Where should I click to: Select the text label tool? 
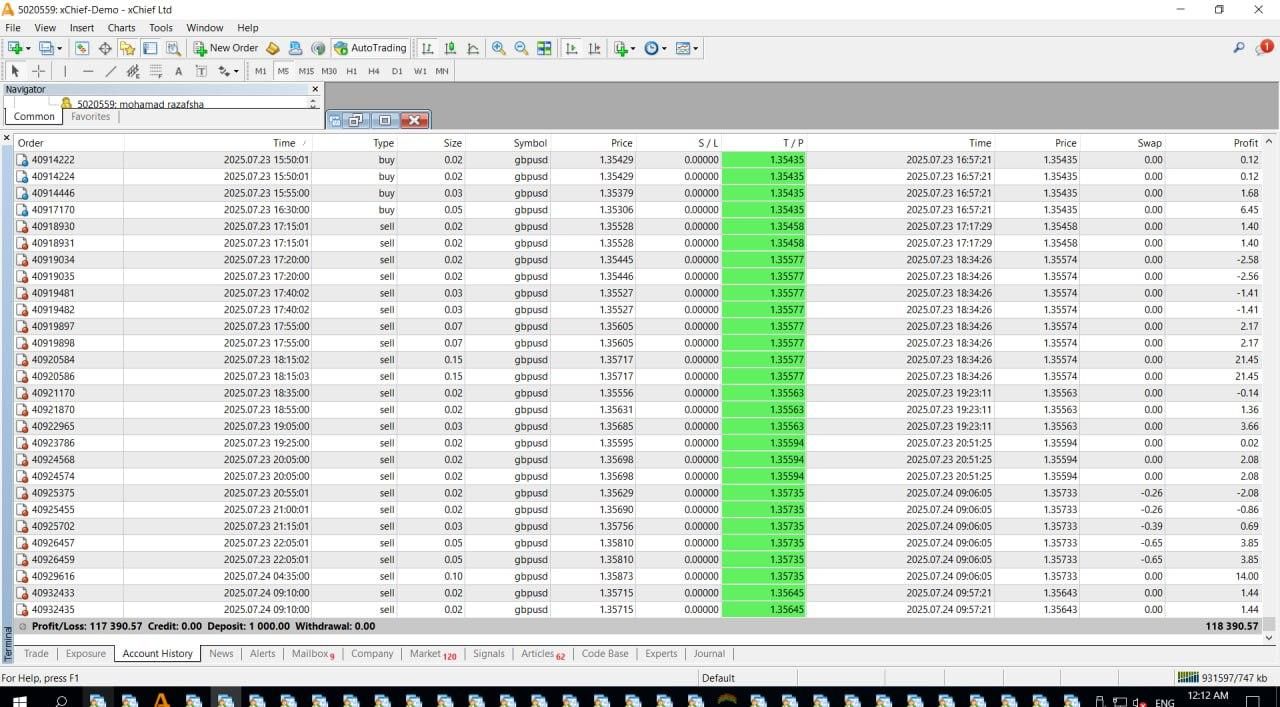(x=179, y=71)
